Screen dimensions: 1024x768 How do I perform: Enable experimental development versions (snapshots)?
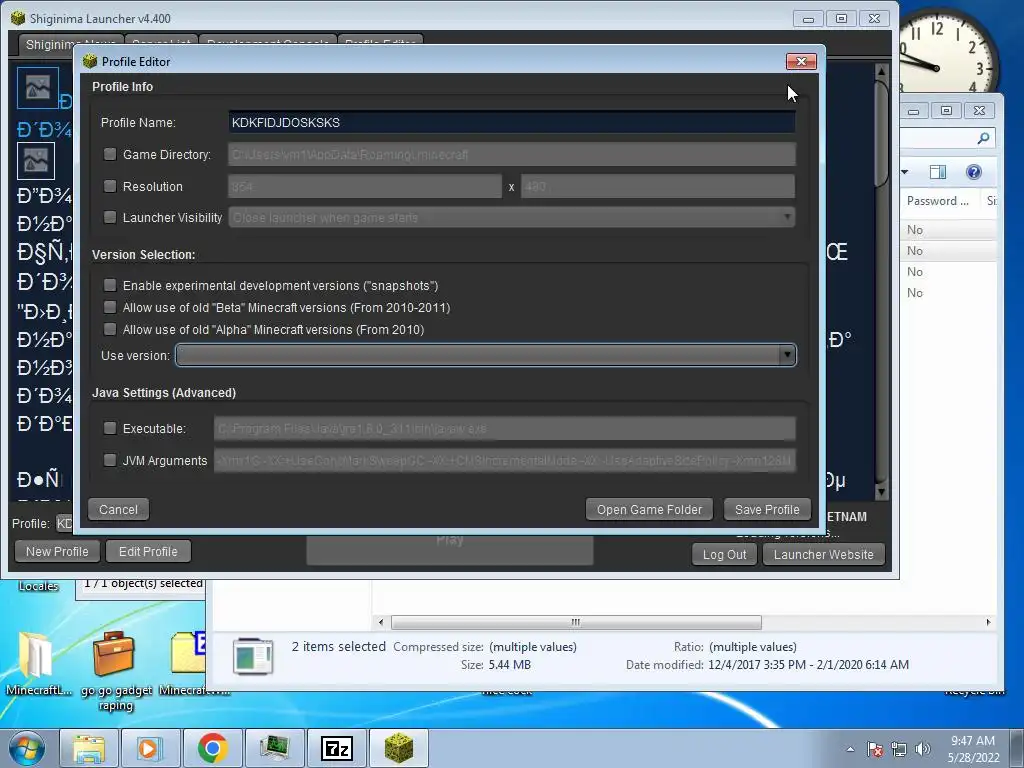(x=110, y=285)
